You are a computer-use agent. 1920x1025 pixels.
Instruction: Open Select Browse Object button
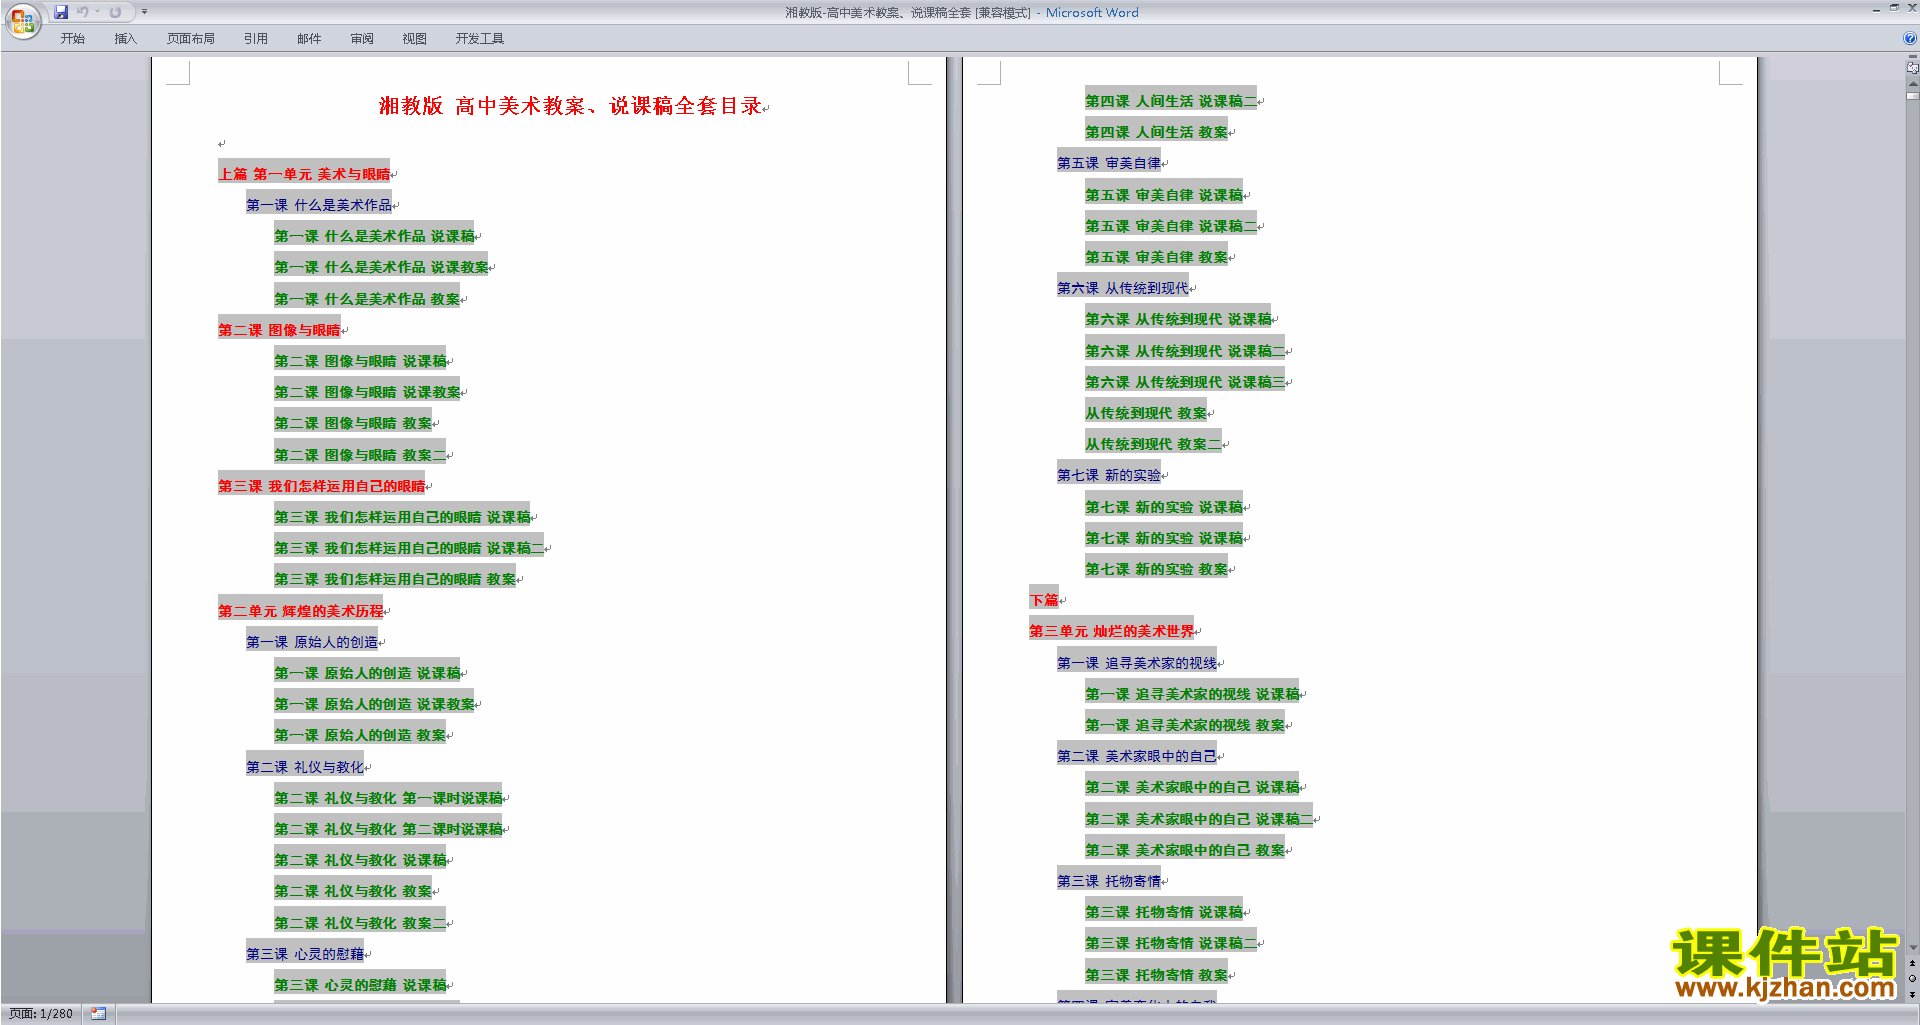pos(1912,978)
